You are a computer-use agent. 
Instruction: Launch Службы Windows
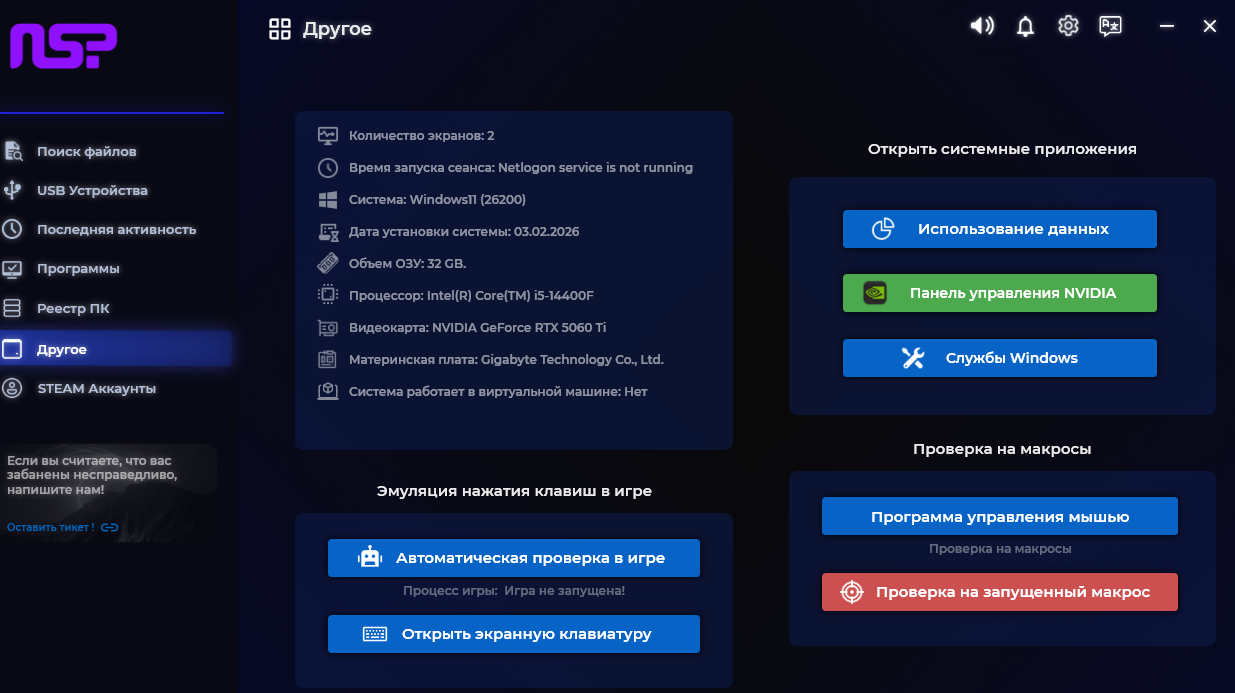point(999,358)
